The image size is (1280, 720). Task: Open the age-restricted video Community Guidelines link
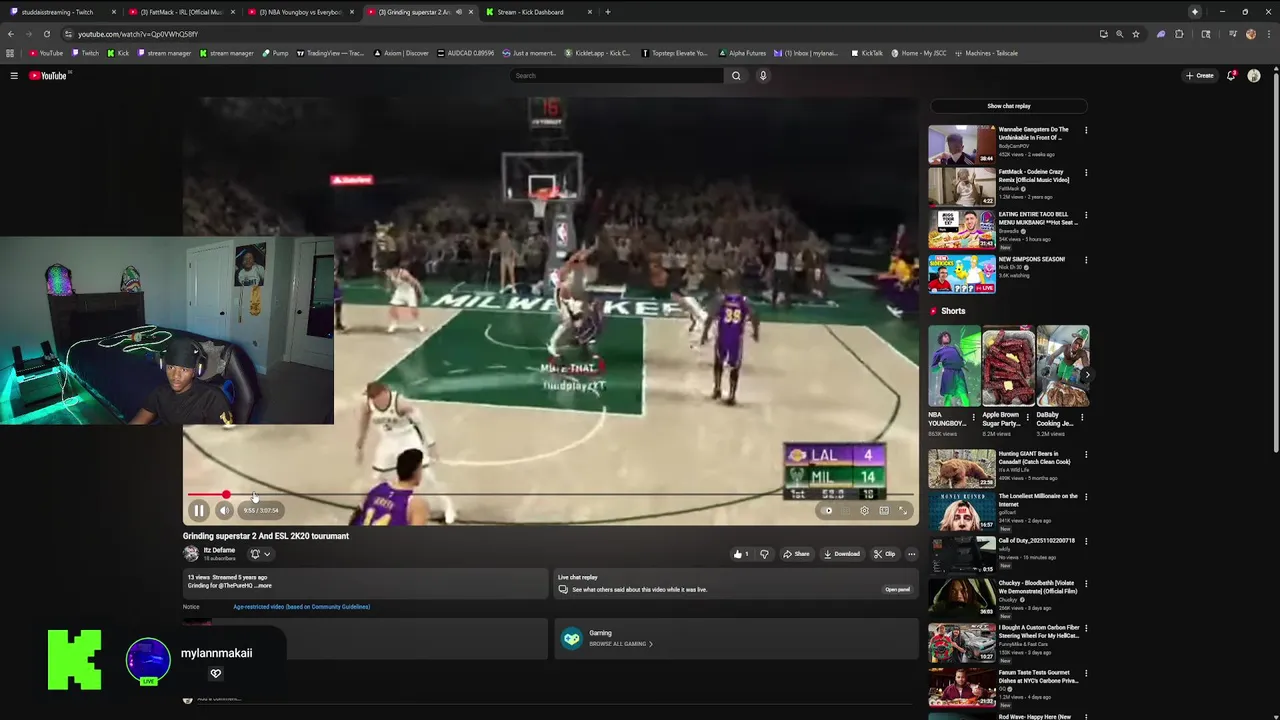301,607
